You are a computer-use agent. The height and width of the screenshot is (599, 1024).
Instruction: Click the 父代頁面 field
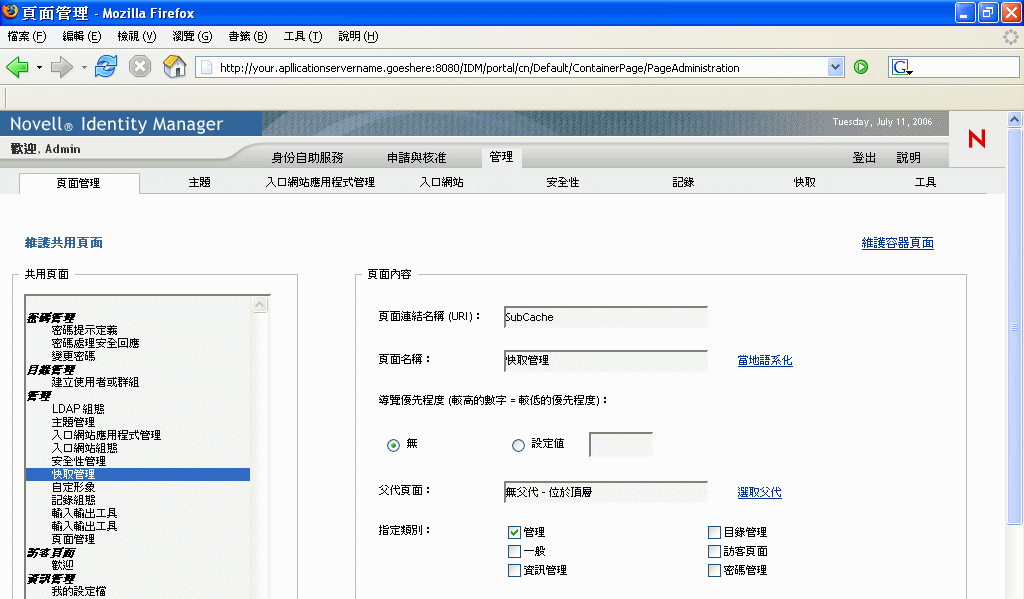coord(605,492)
